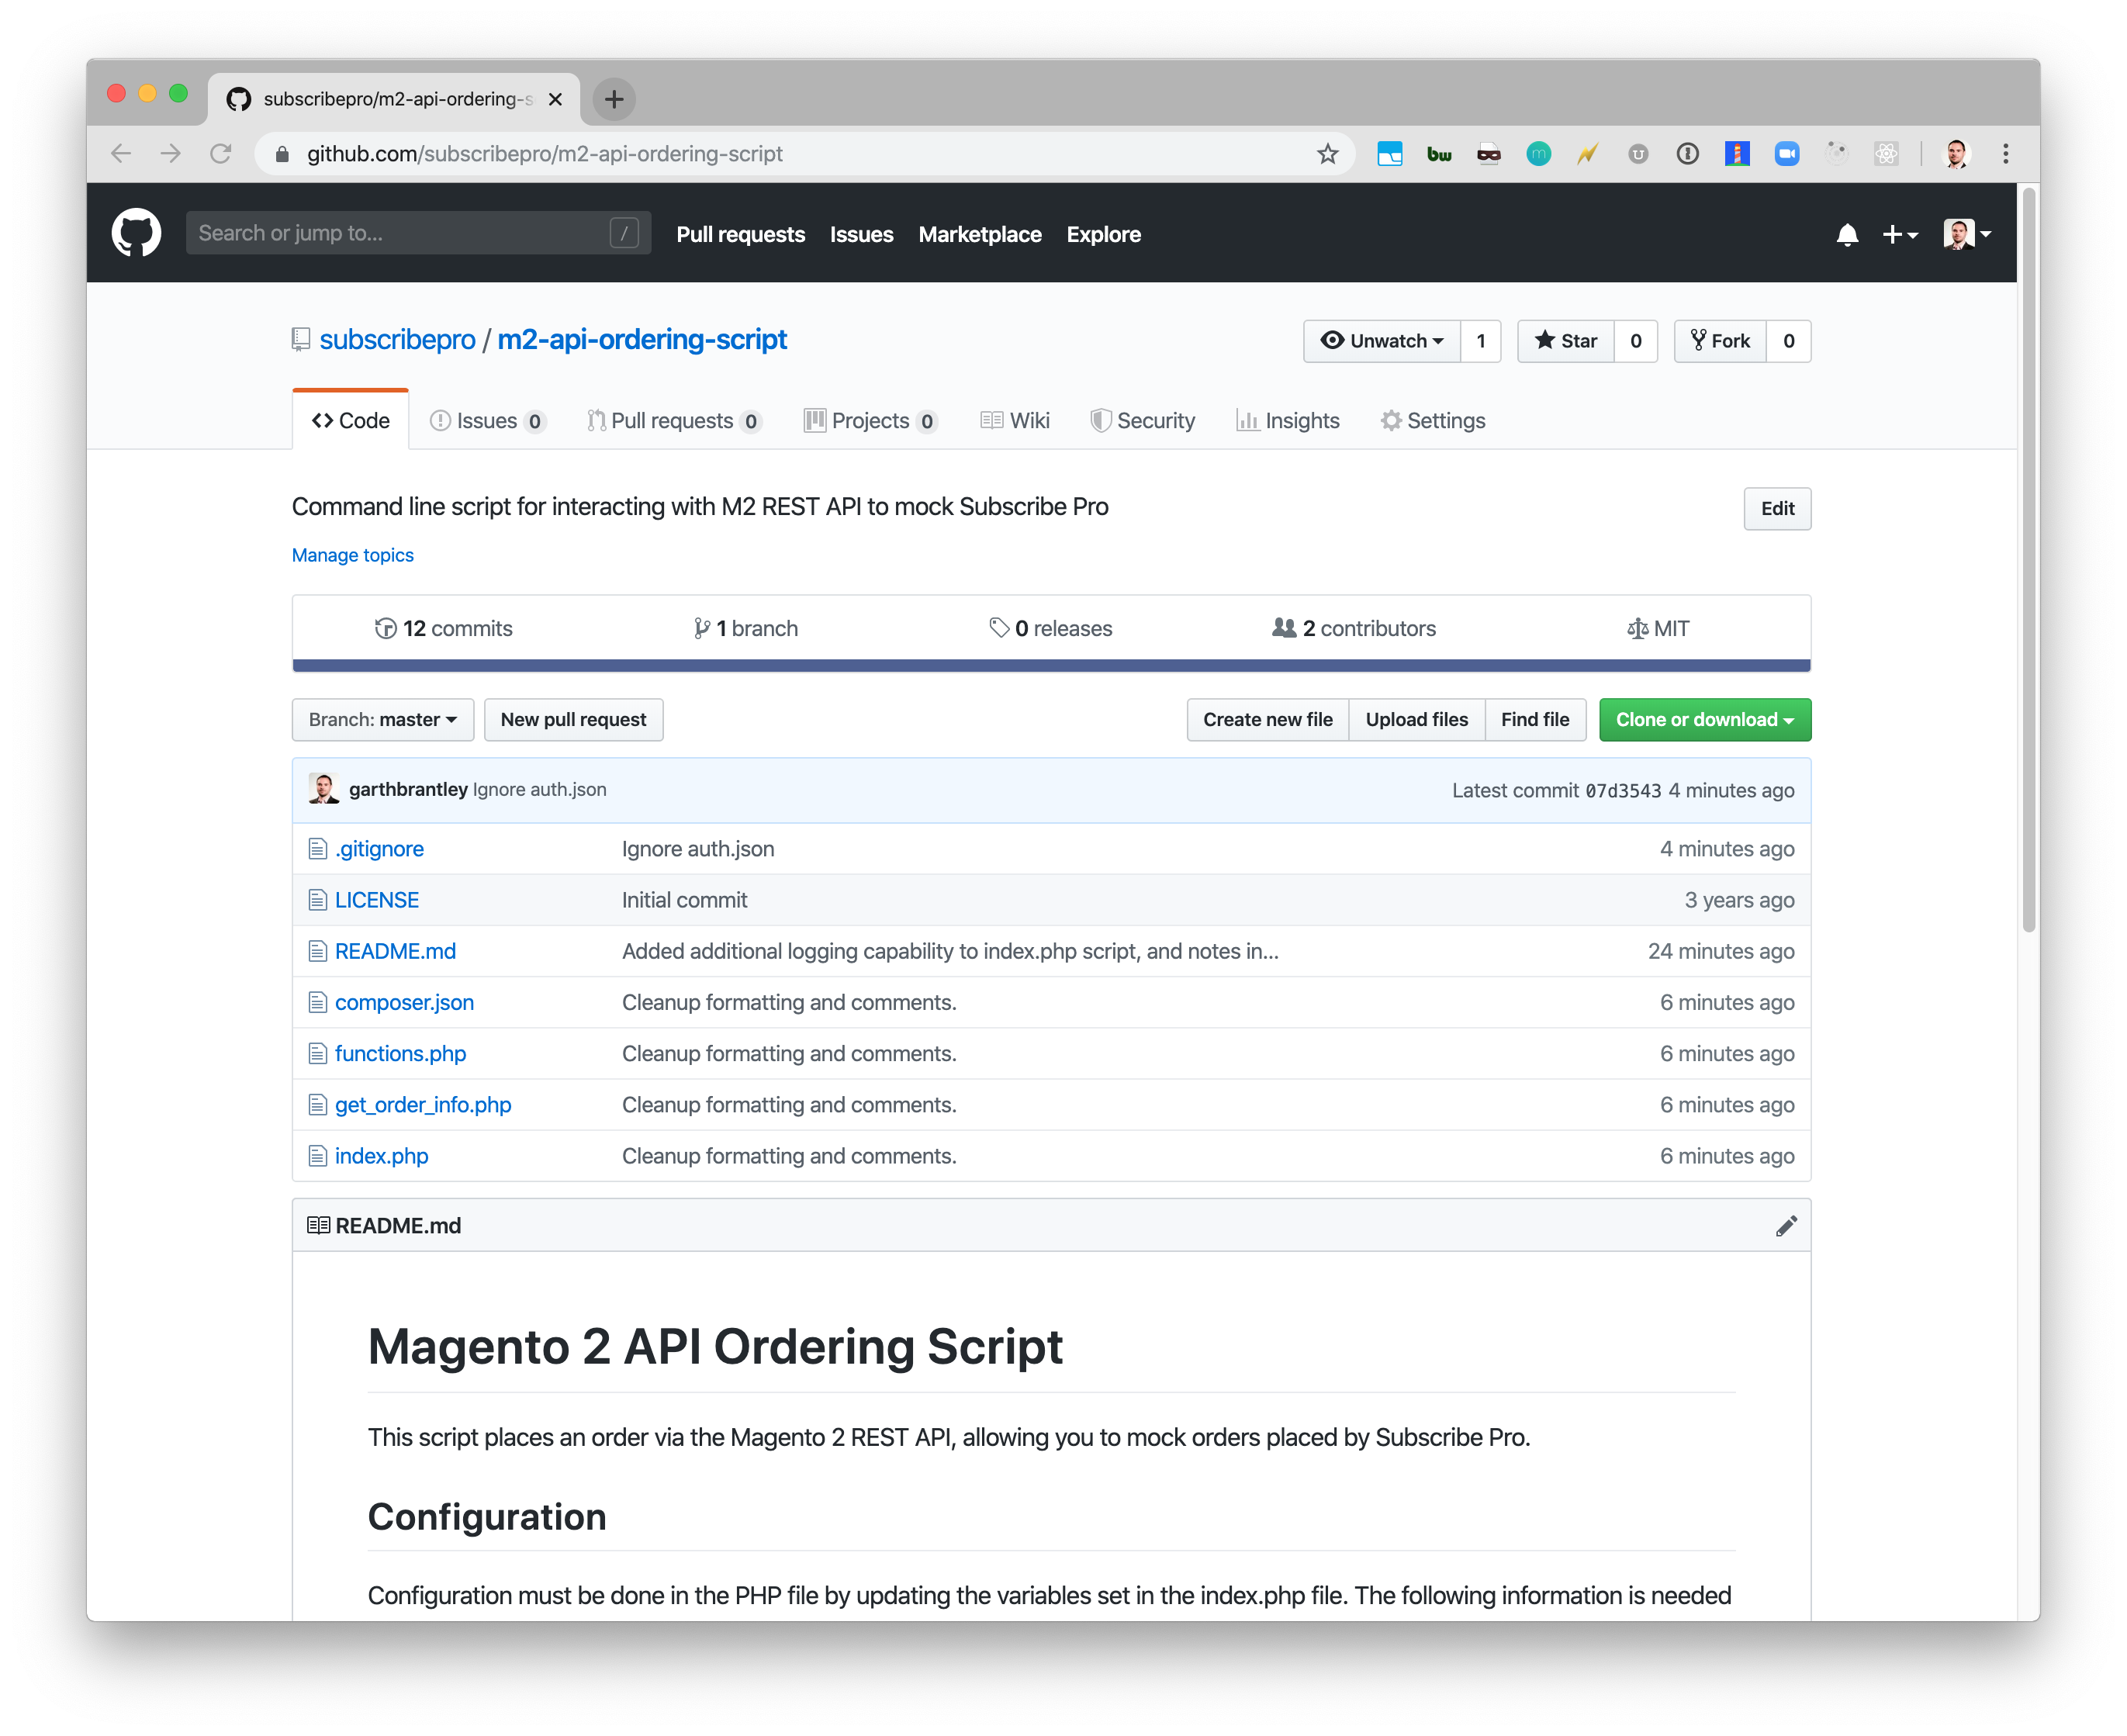Screen dimensions: 2127x1736
Task: View the 12 commits
Action: (443, 628)
